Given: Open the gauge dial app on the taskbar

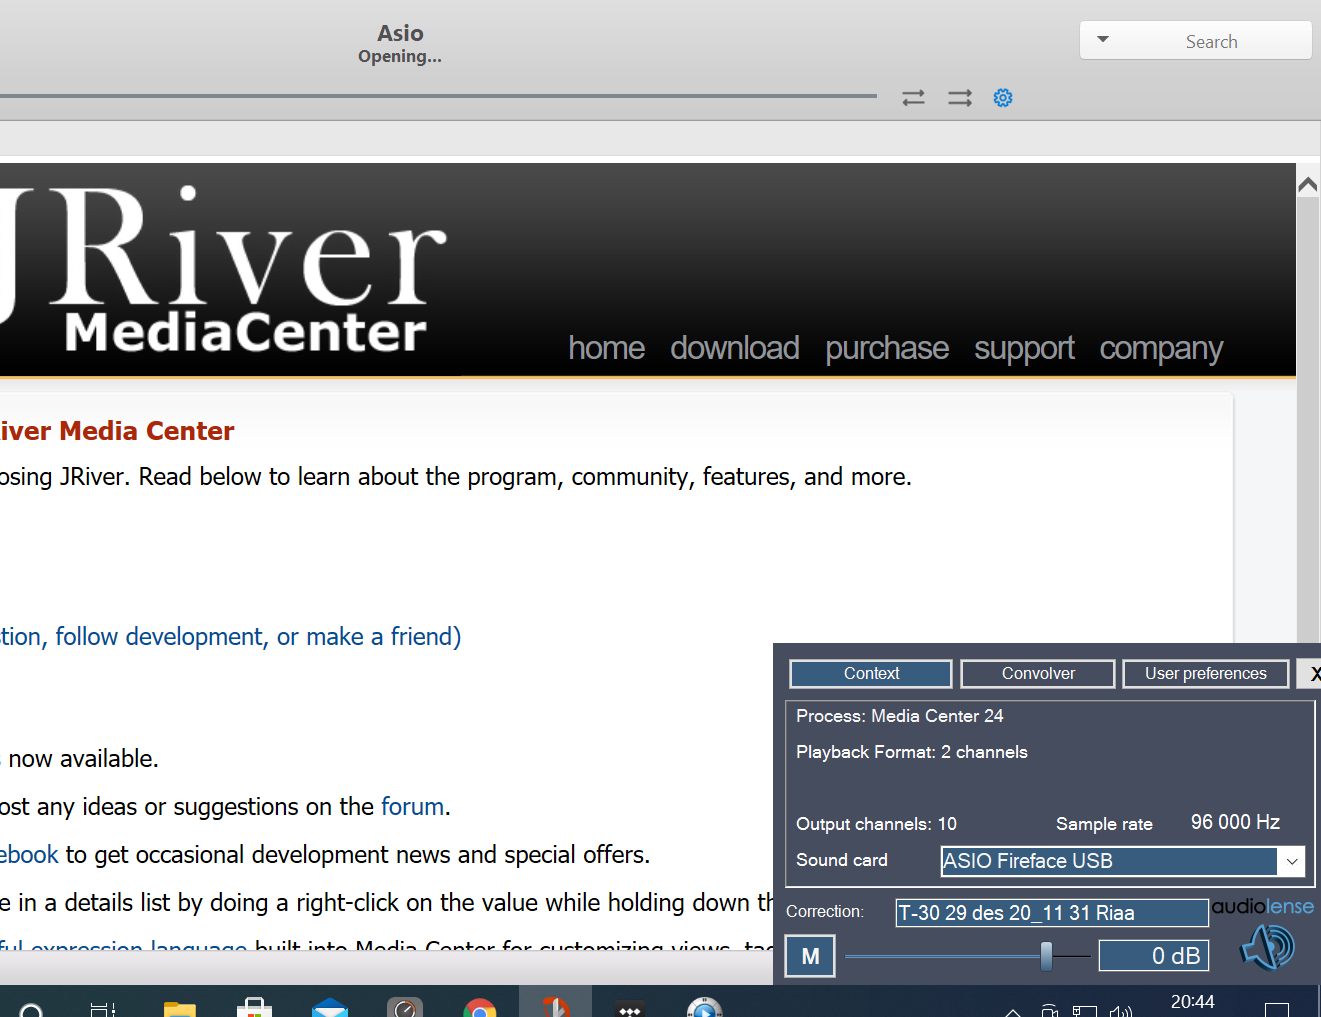Looking at the screenshot, I should click(x=405, y=1007).
